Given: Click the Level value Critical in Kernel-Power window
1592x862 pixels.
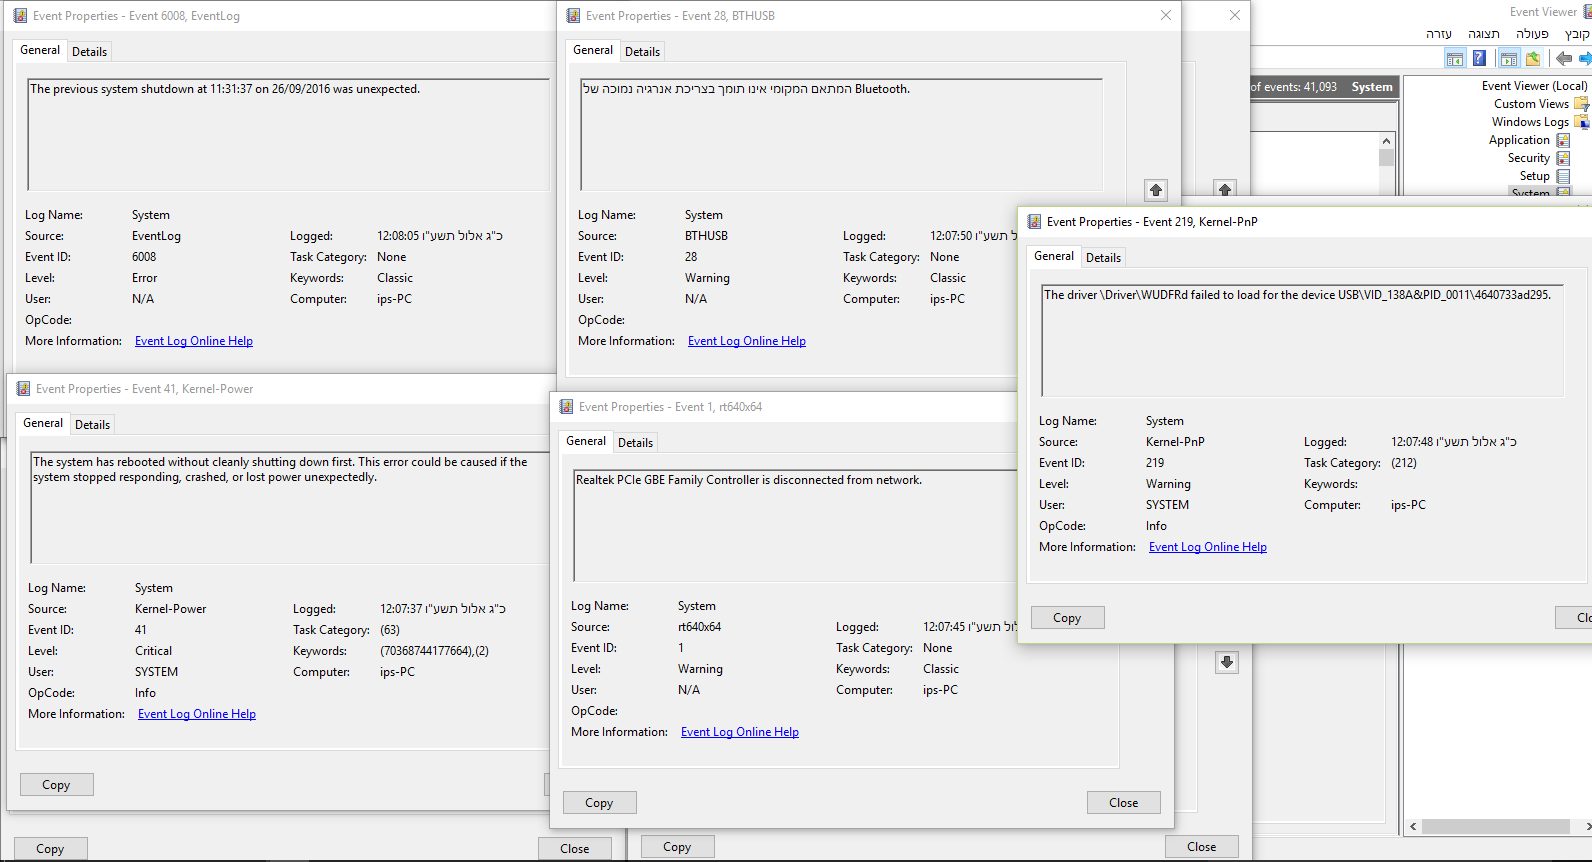Looking at the screenshot, I should coord(153,651).
